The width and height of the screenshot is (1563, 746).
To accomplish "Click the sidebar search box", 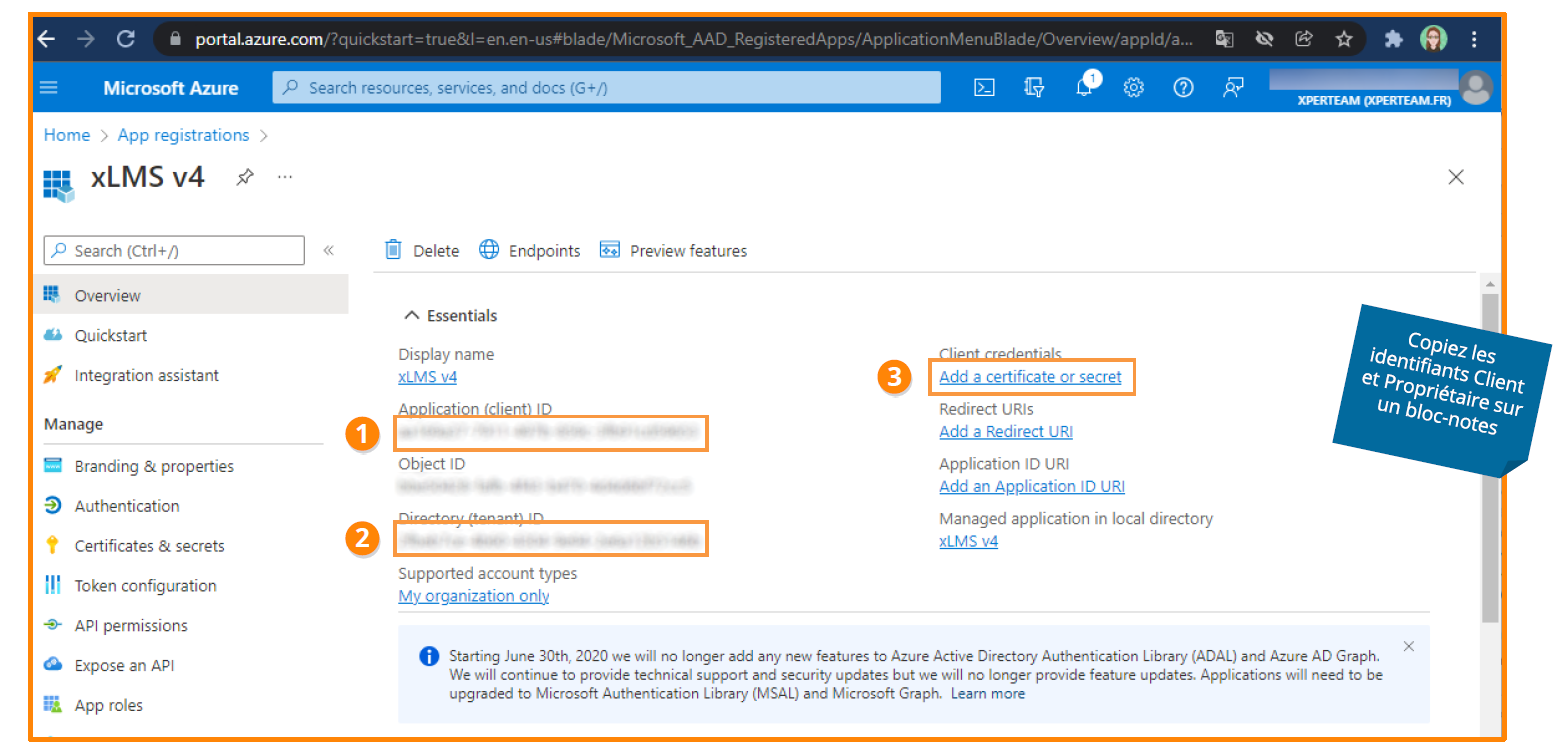I will click(x=175, y=250).
